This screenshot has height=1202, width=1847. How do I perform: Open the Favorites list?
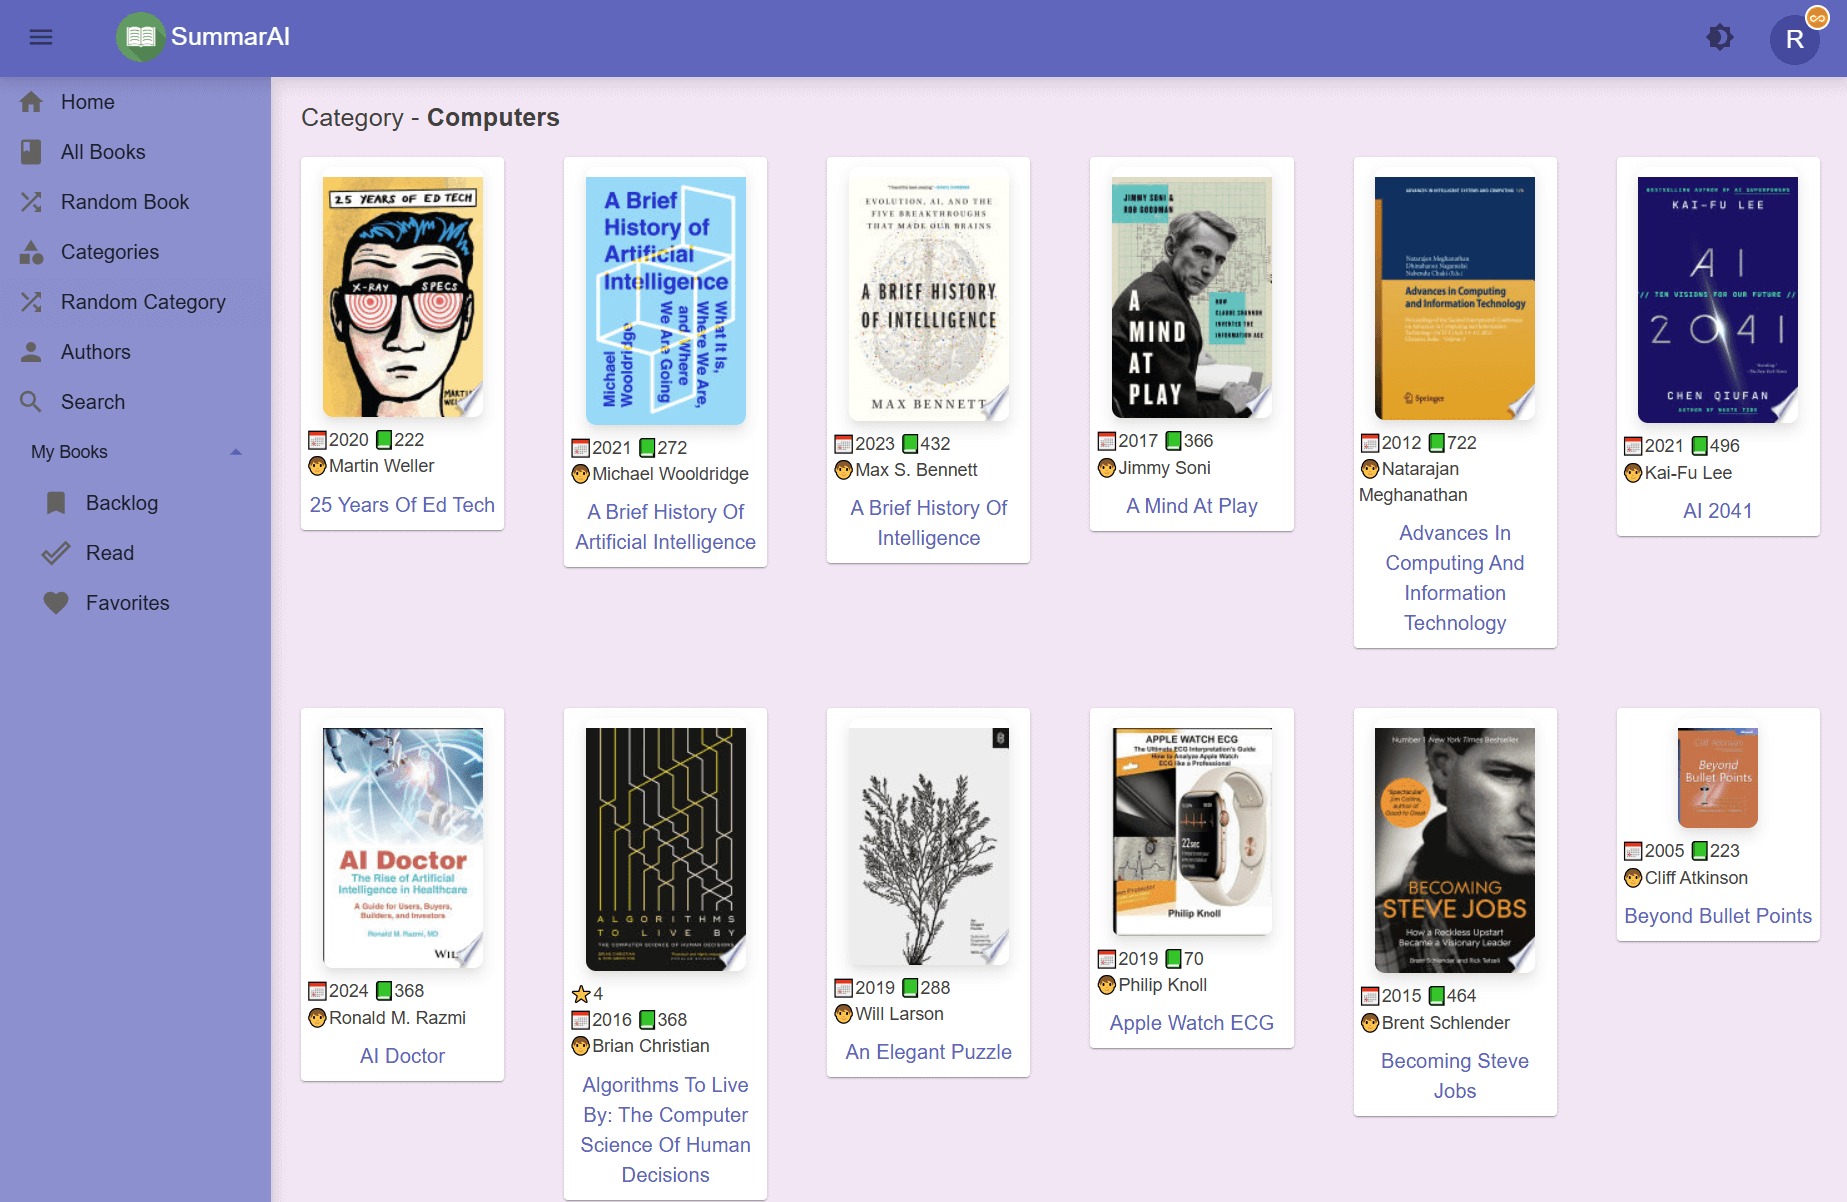click(x=135, y=603)
